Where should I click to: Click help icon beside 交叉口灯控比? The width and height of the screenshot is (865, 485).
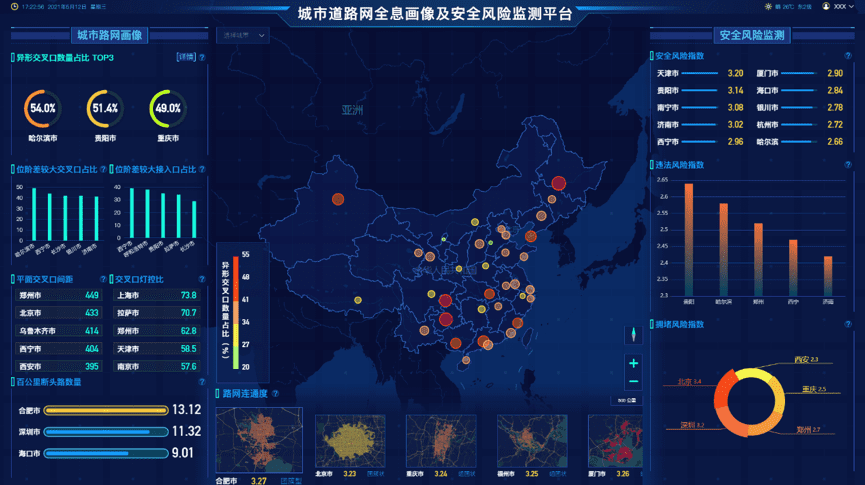click(x=202, y=279)
